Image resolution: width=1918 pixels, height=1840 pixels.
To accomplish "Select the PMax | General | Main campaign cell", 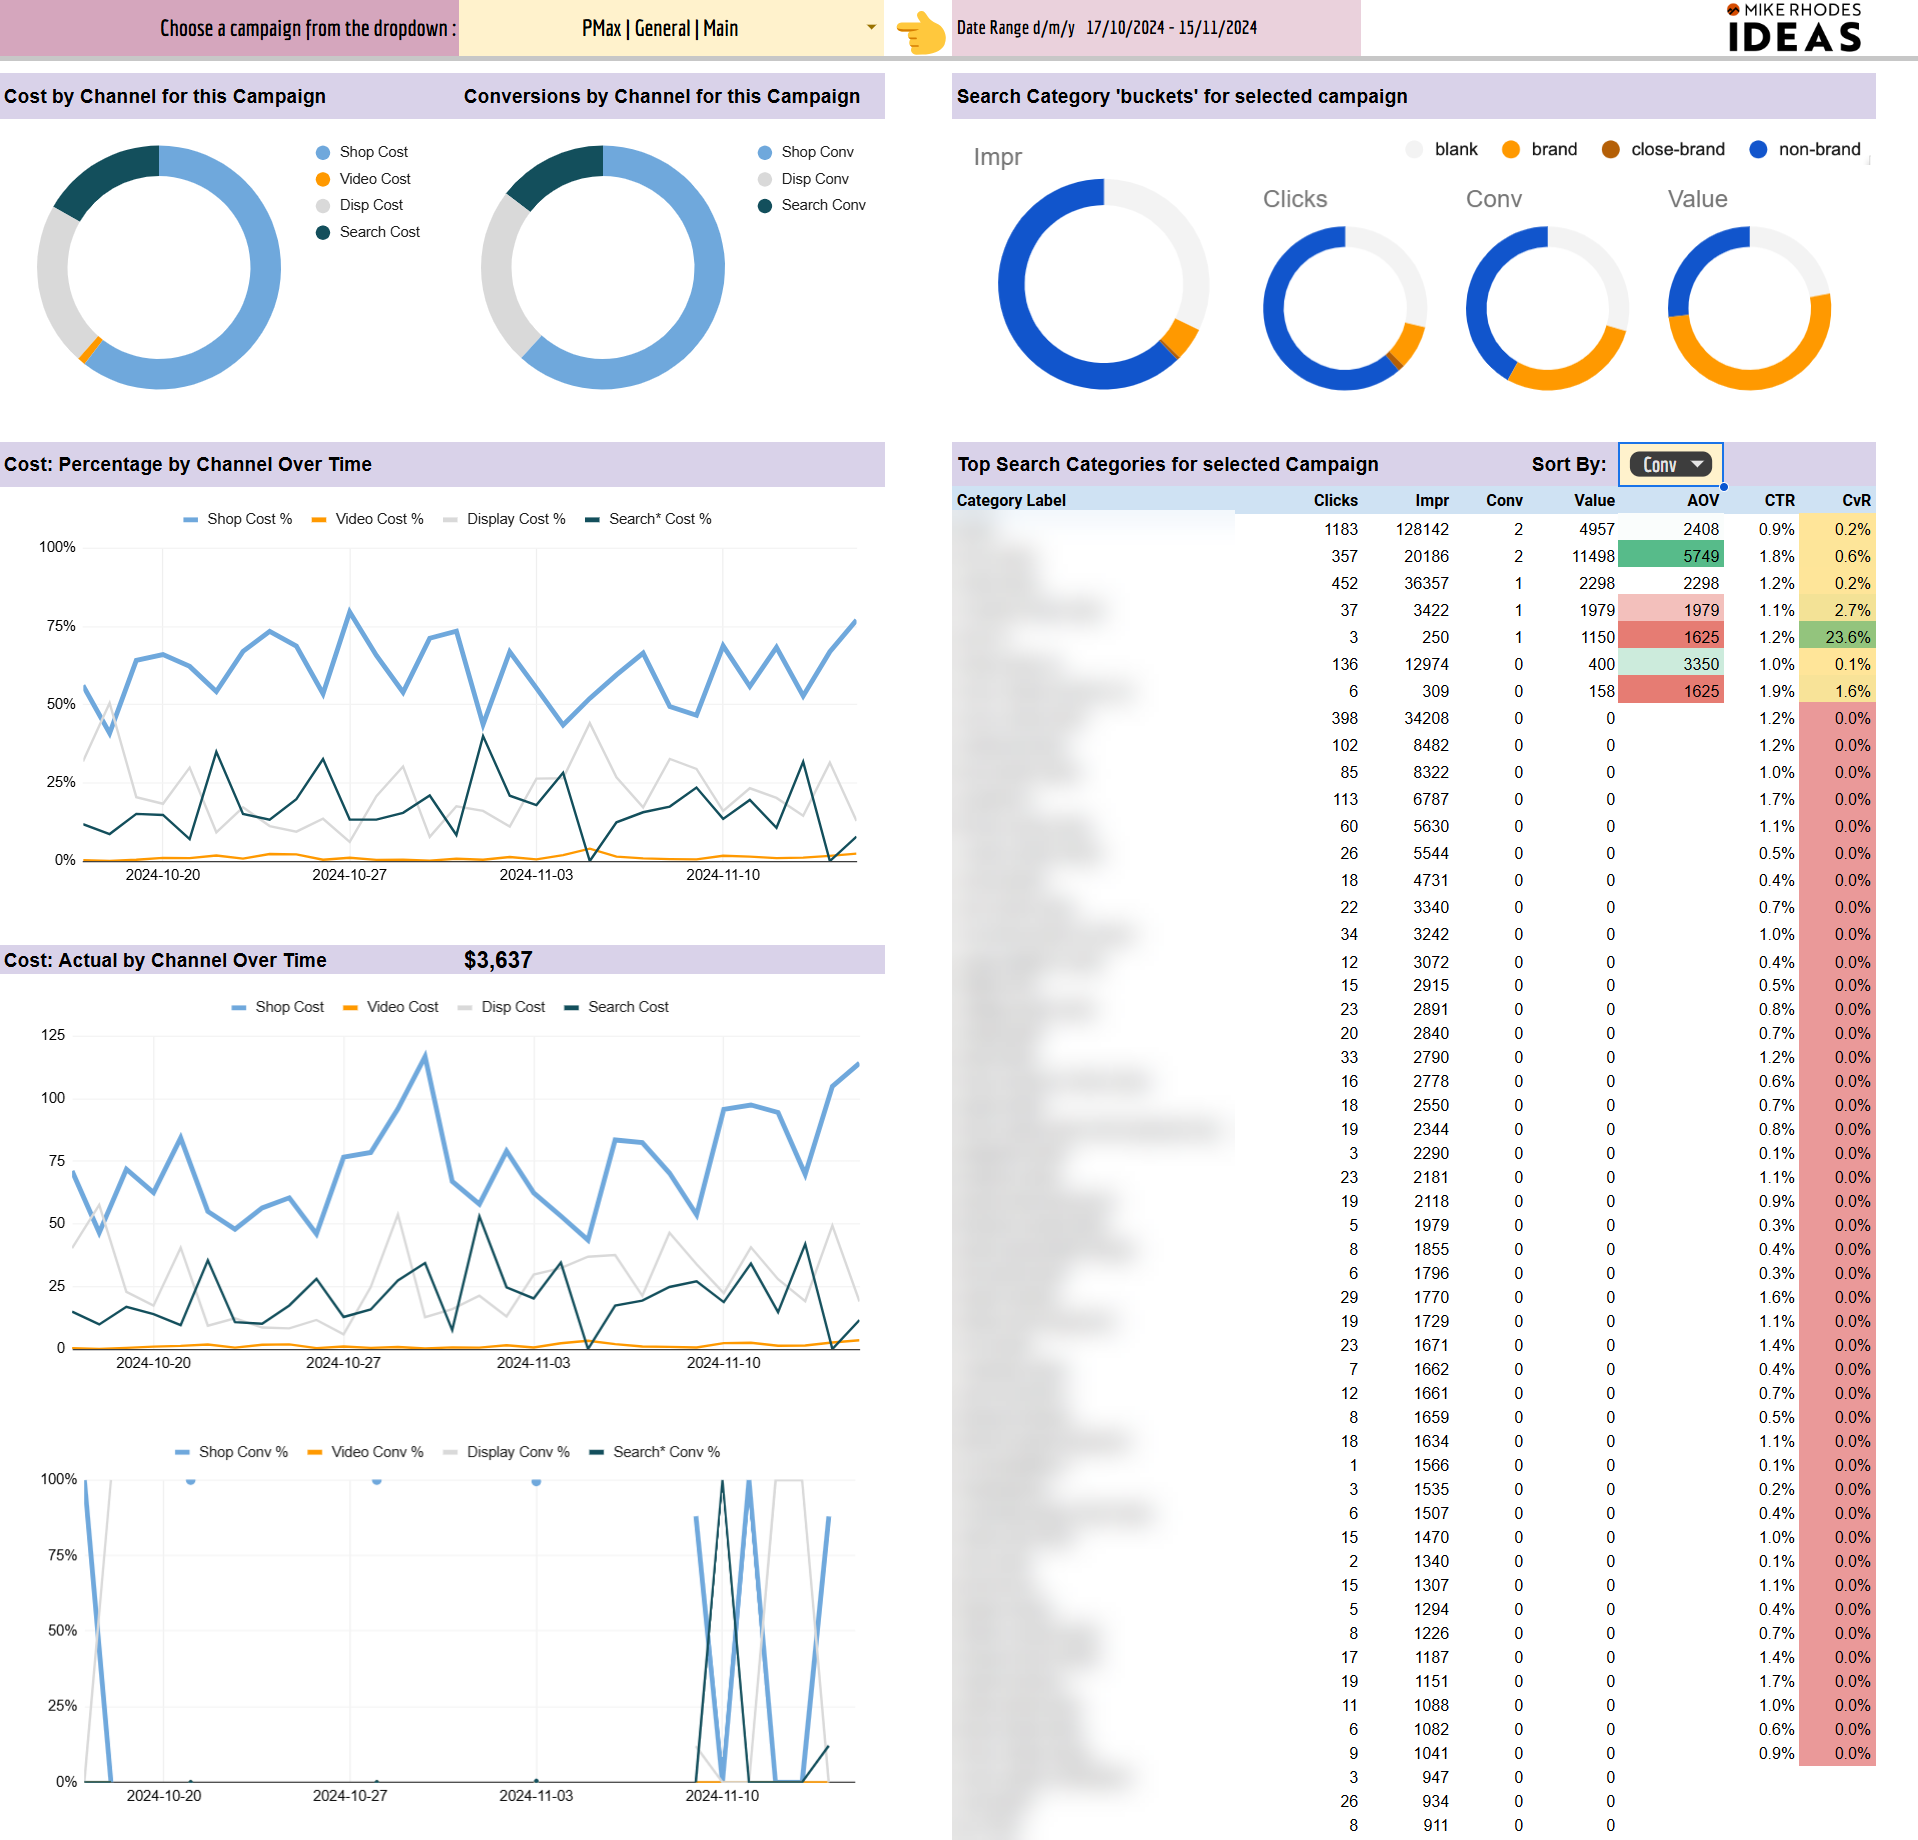I will (x=660, y=28).
